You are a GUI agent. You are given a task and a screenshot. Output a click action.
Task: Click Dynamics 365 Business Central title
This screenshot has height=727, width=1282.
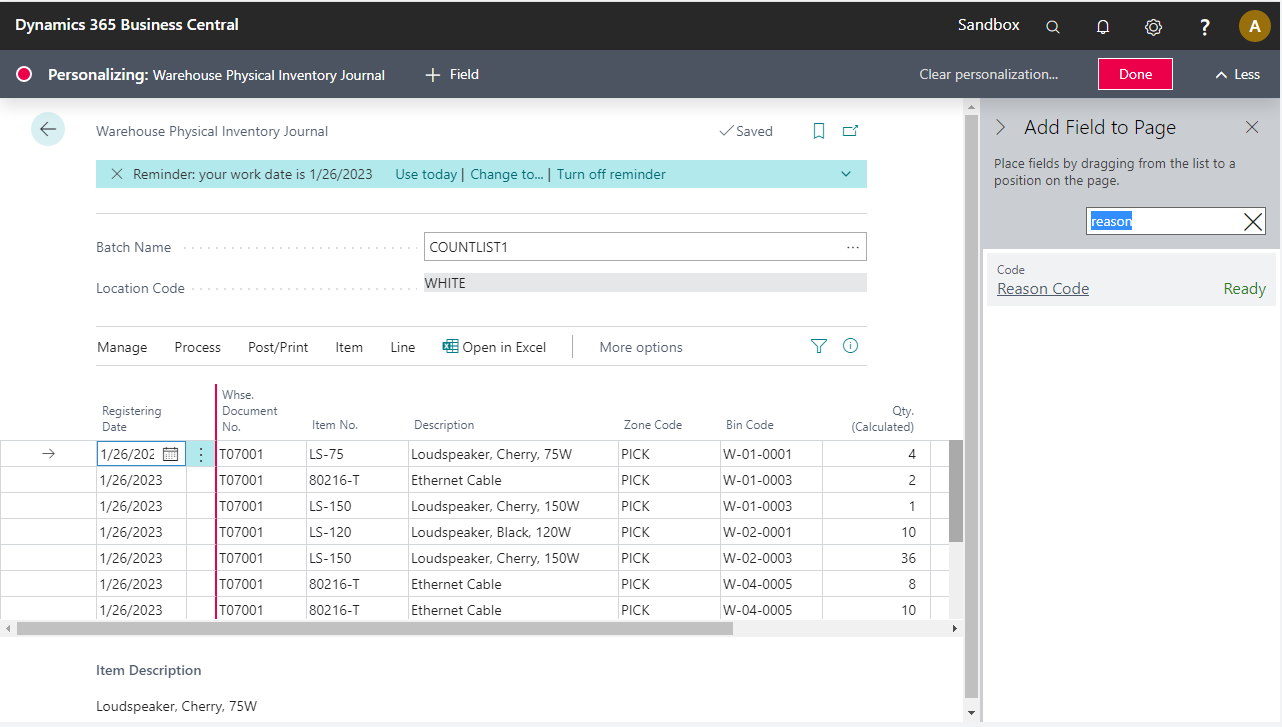[127, 25]
